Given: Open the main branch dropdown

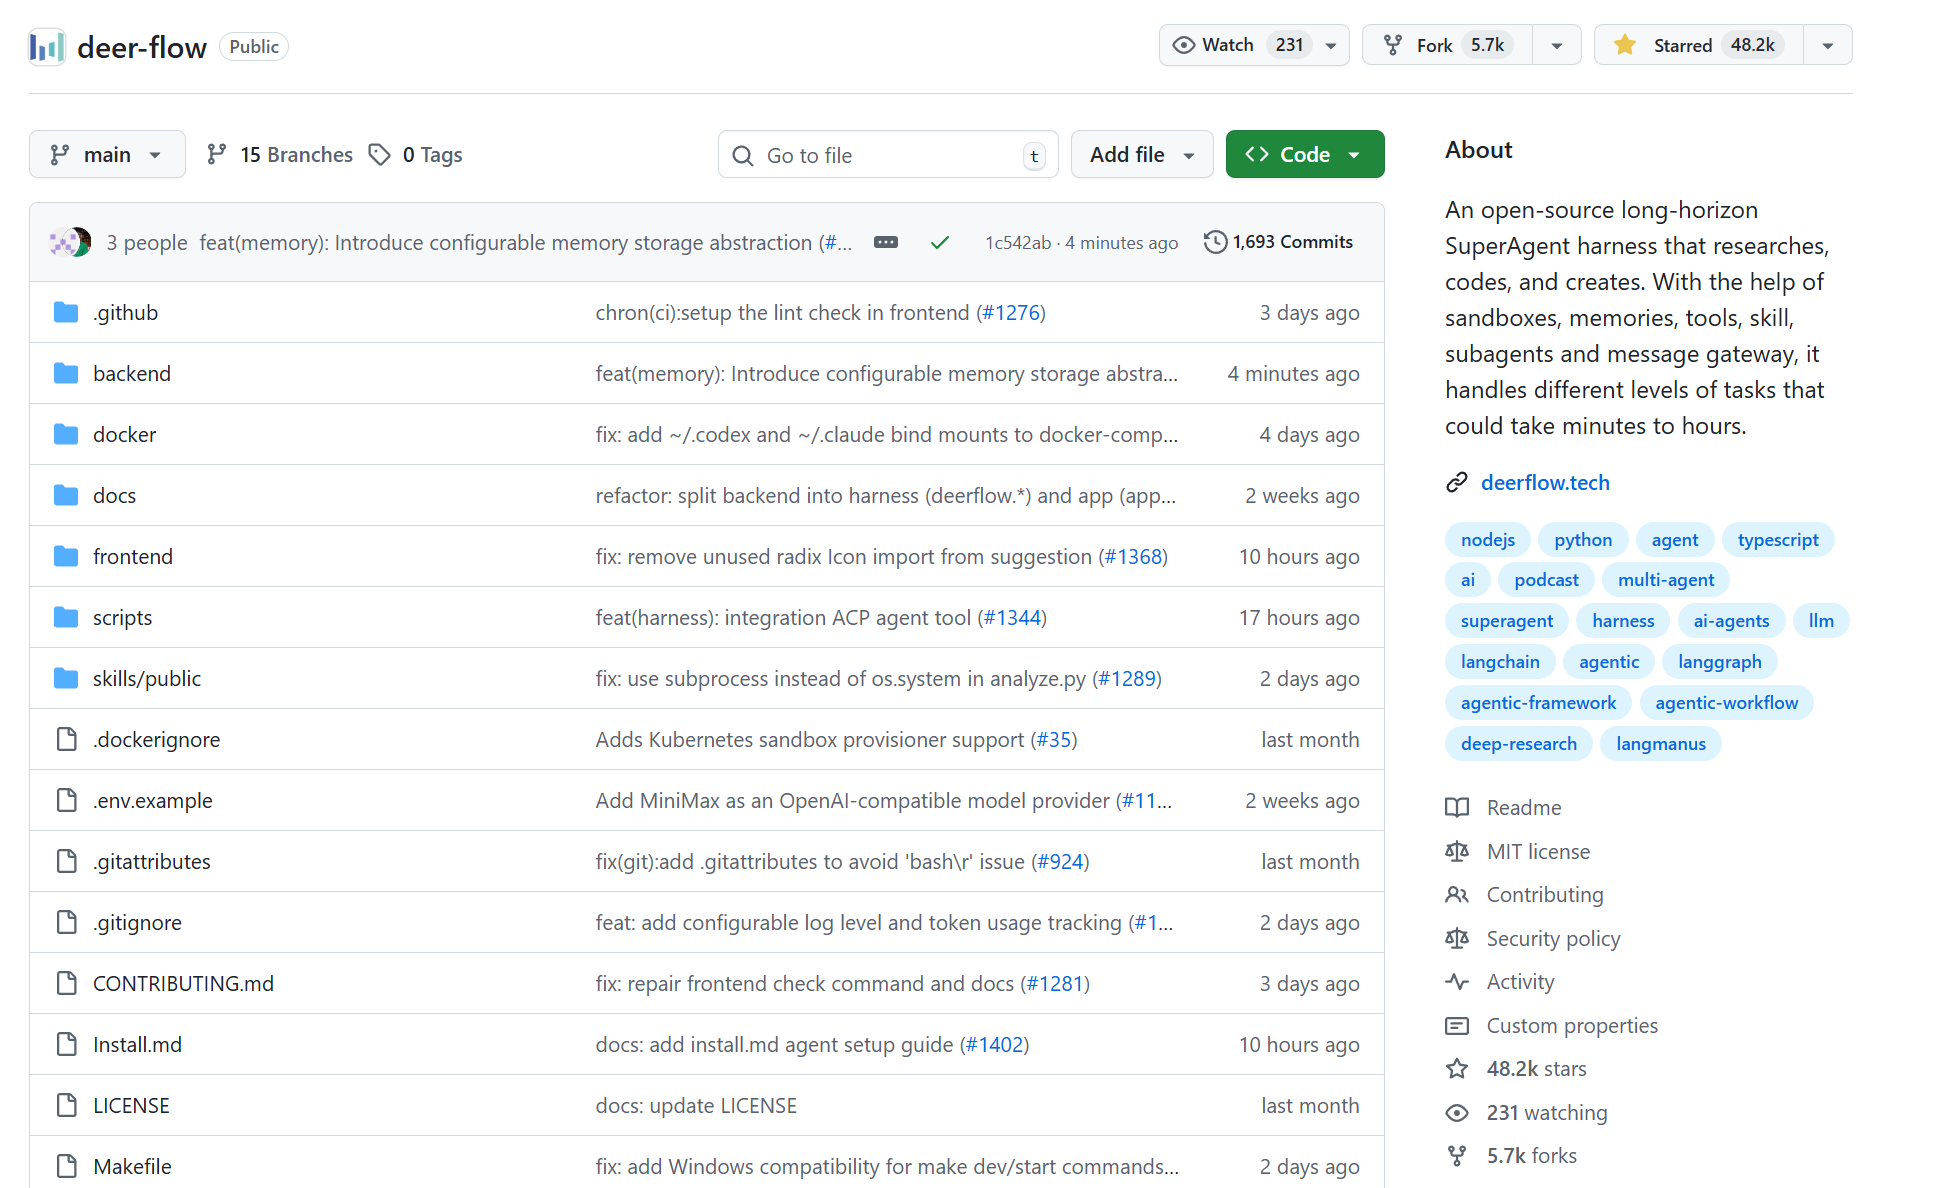Looking at the screenshot, I should tap(107, 155).
